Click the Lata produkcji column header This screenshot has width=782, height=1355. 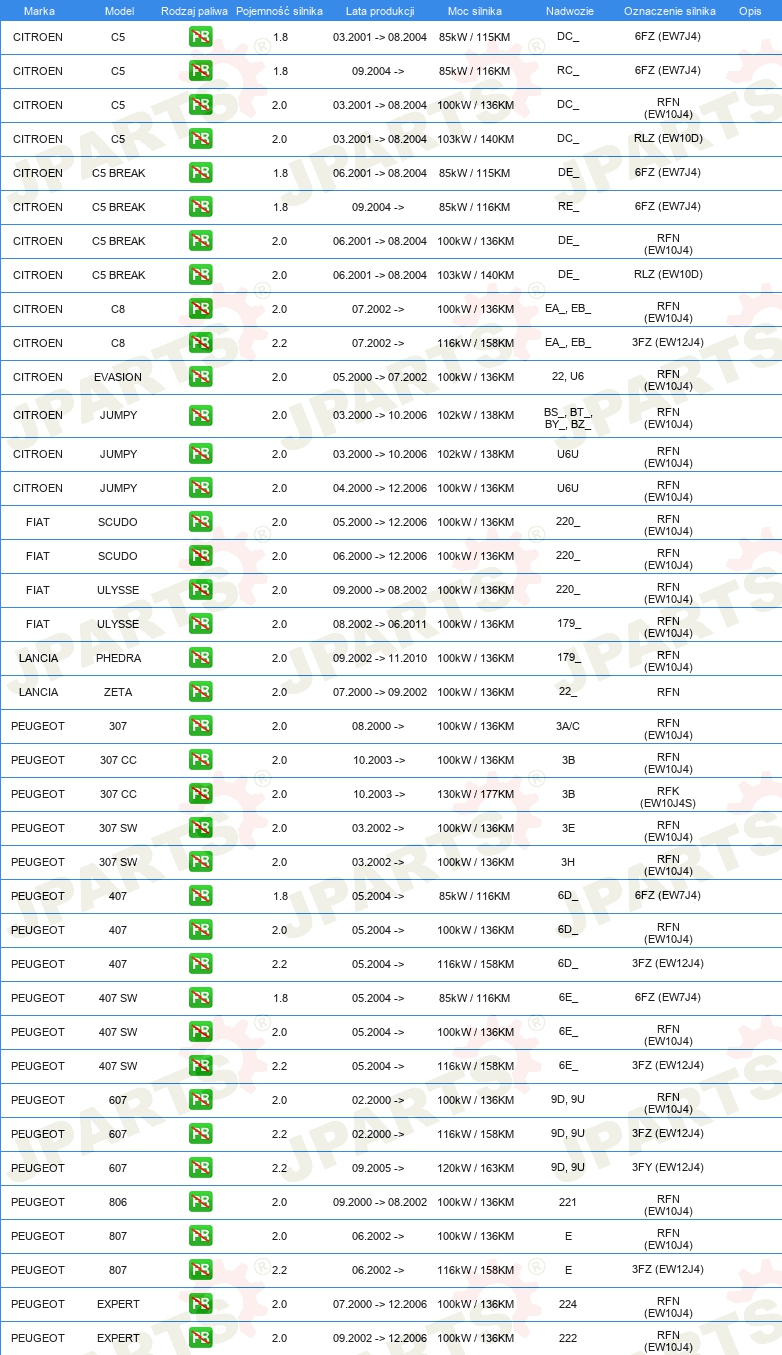click(380, 11)
